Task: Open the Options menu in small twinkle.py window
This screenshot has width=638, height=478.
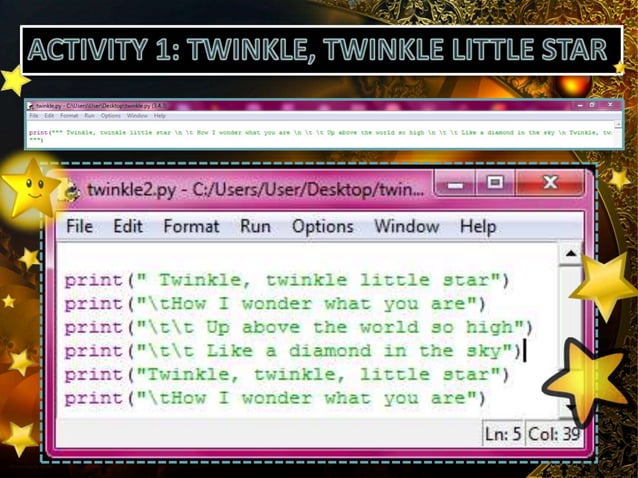Action: point(111,116)
